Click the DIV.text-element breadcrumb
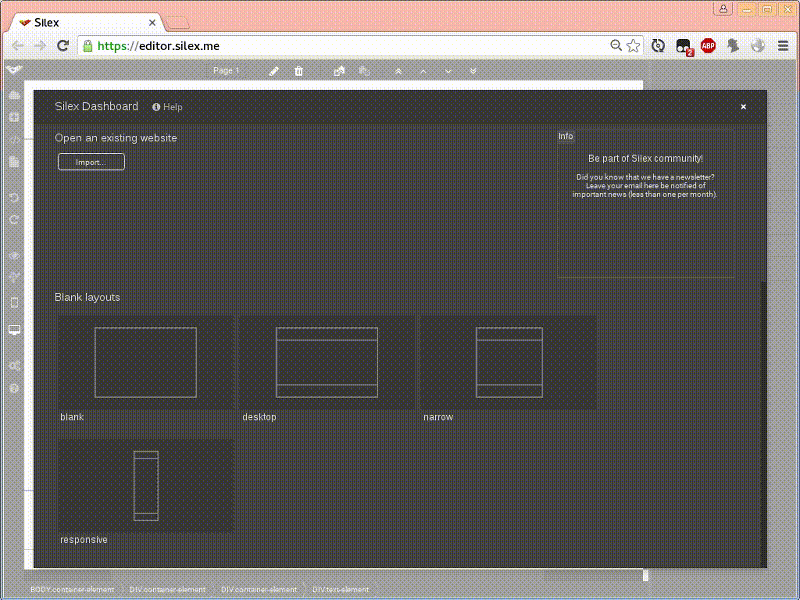 point(340,589)
